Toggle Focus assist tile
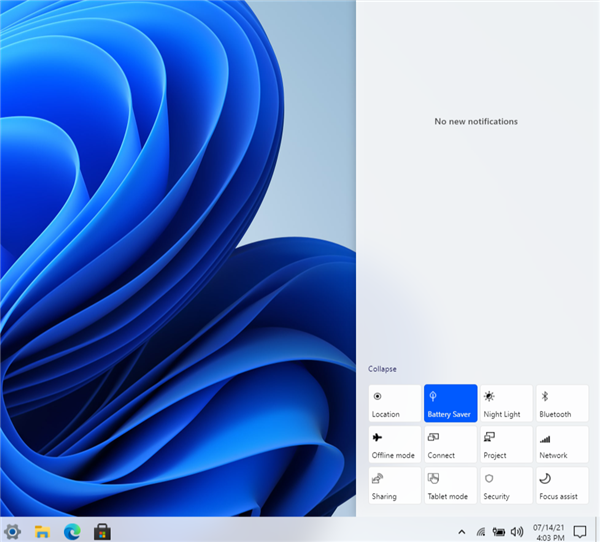The width and height of the screenshot is (600, 542). point(562,485)
